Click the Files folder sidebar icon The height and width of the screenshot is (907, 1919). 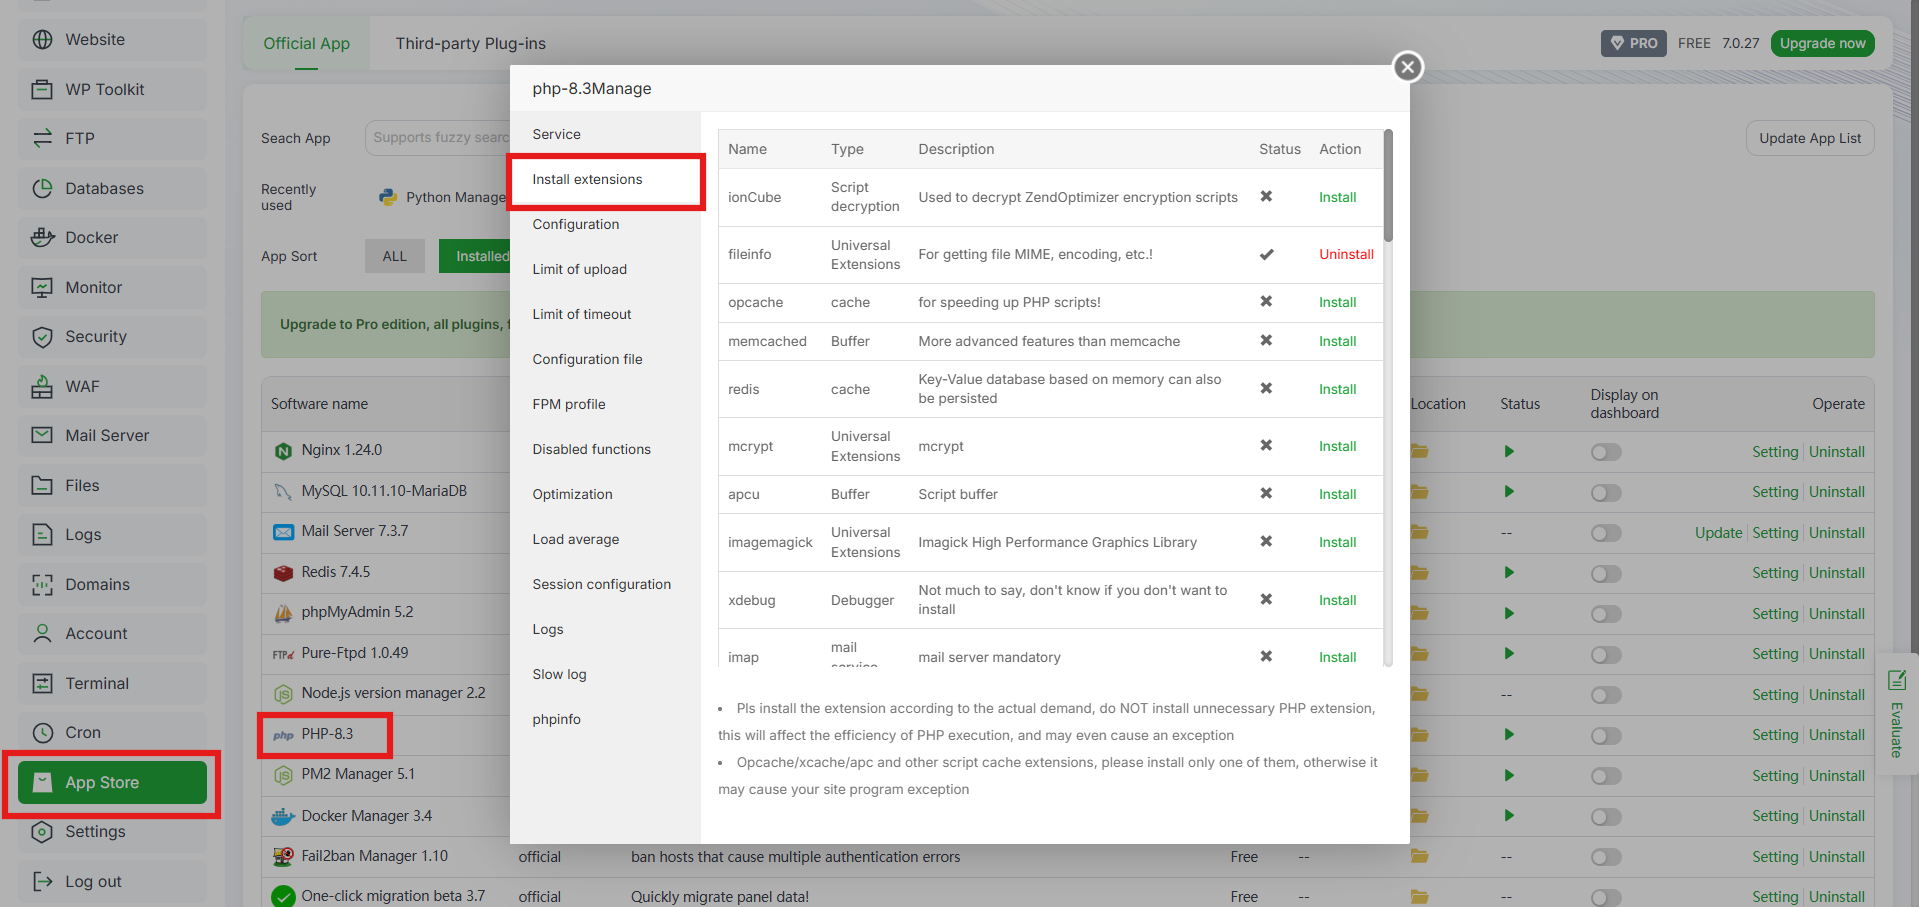pos(42,485)
